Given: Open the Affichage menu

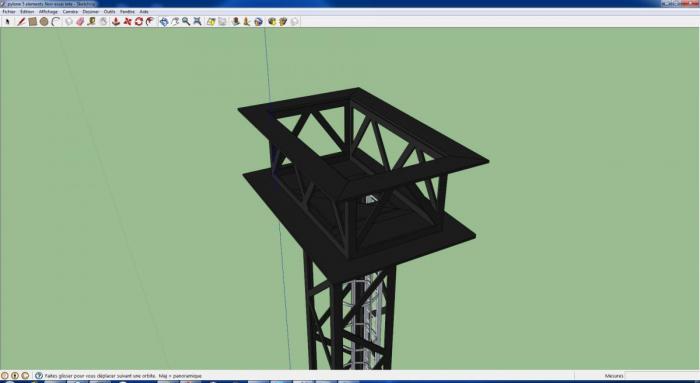Looking at the screenshot, I should pyautogui.click(x=48, y=12).
